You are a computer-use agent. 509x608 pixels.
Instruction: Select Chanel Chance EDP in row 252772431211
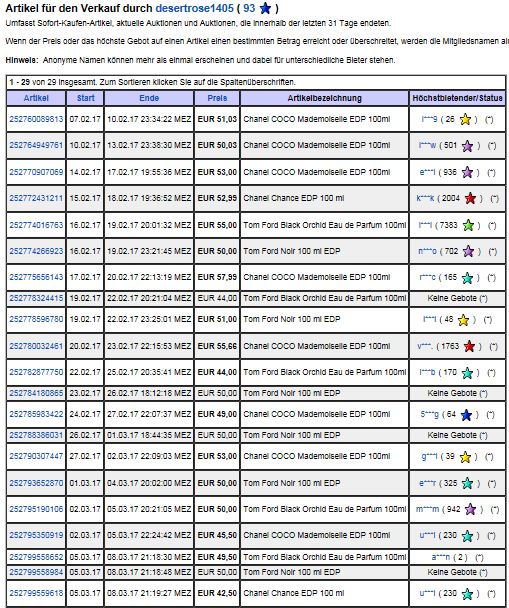click(293, 198)
